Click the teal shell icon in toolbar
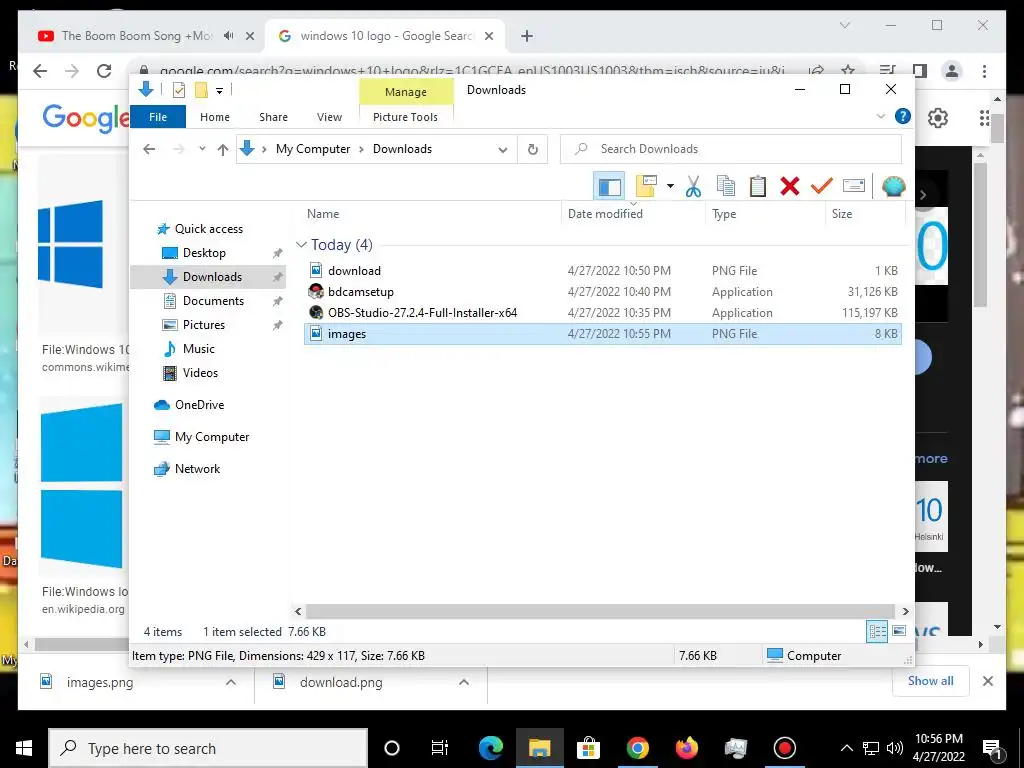This screenshot has height=768, width=1024. (x=893, y=187)
